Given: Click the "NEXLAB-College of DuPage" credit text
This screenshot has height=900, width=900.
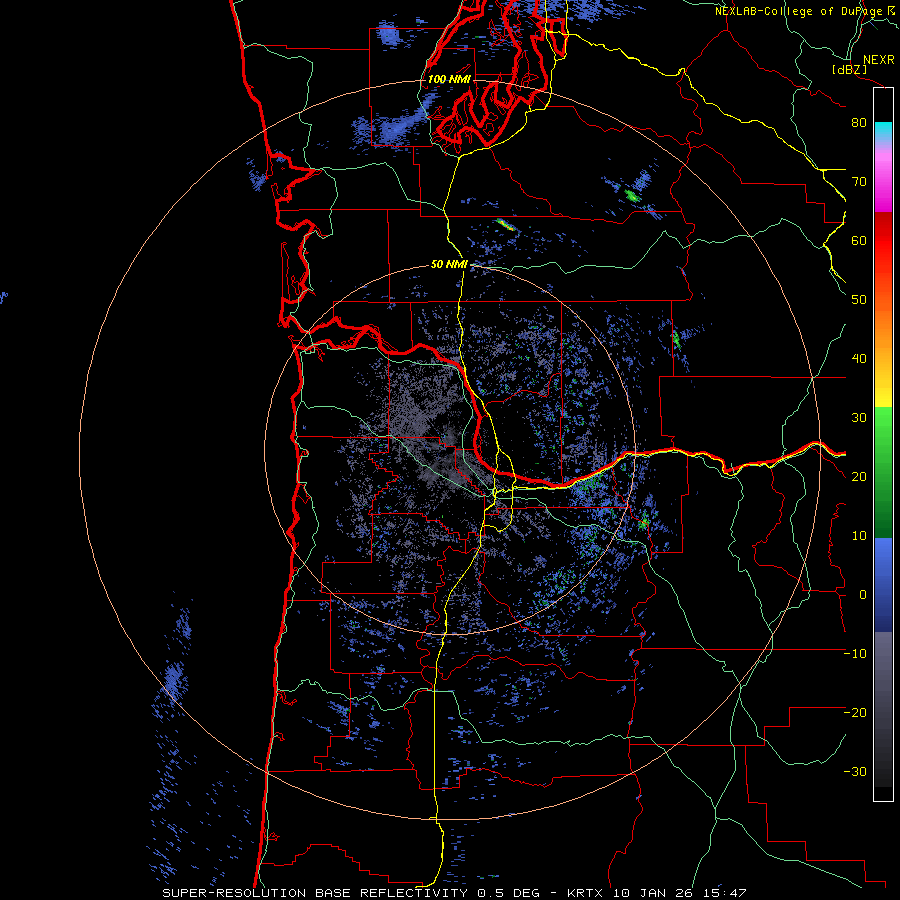Looking at the screenshot, I should pyautogui.click(x=800, y=11).
